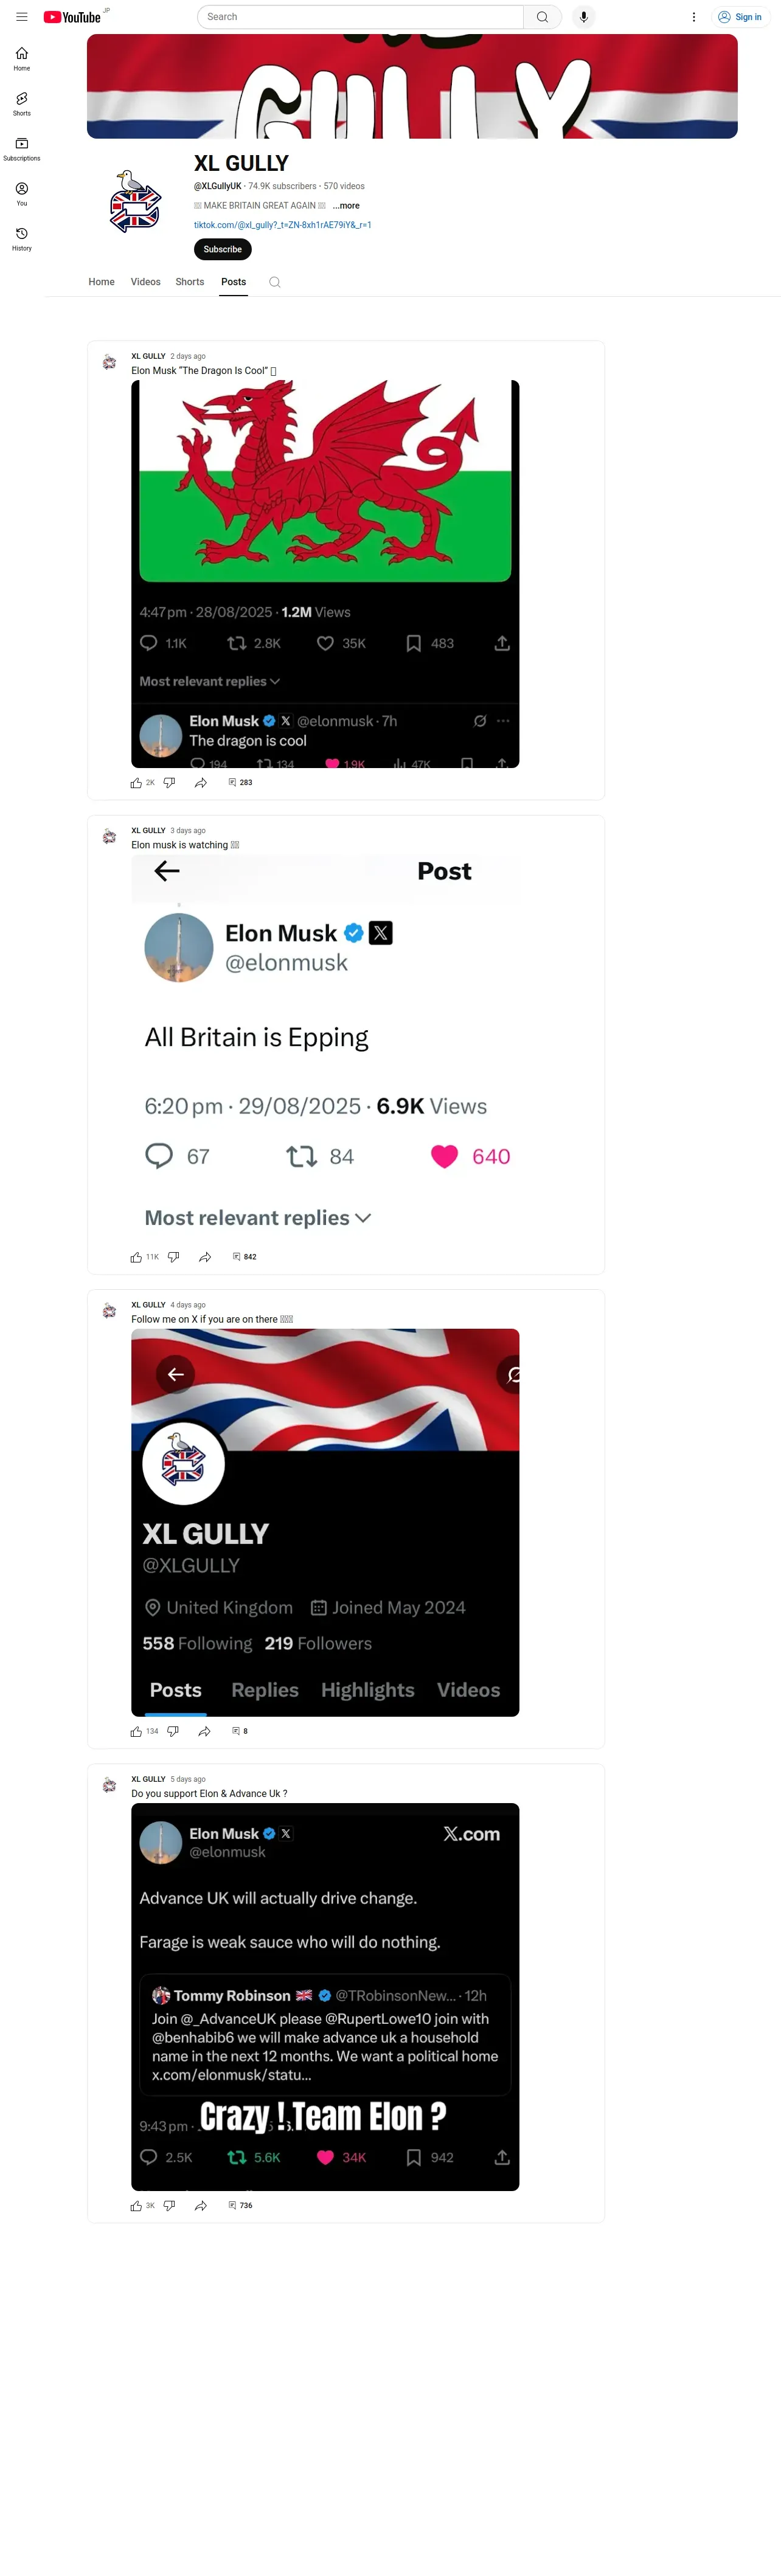Switch to the Videos tab
Viewport: 781px width, 2576px height.
click(145, 282)
